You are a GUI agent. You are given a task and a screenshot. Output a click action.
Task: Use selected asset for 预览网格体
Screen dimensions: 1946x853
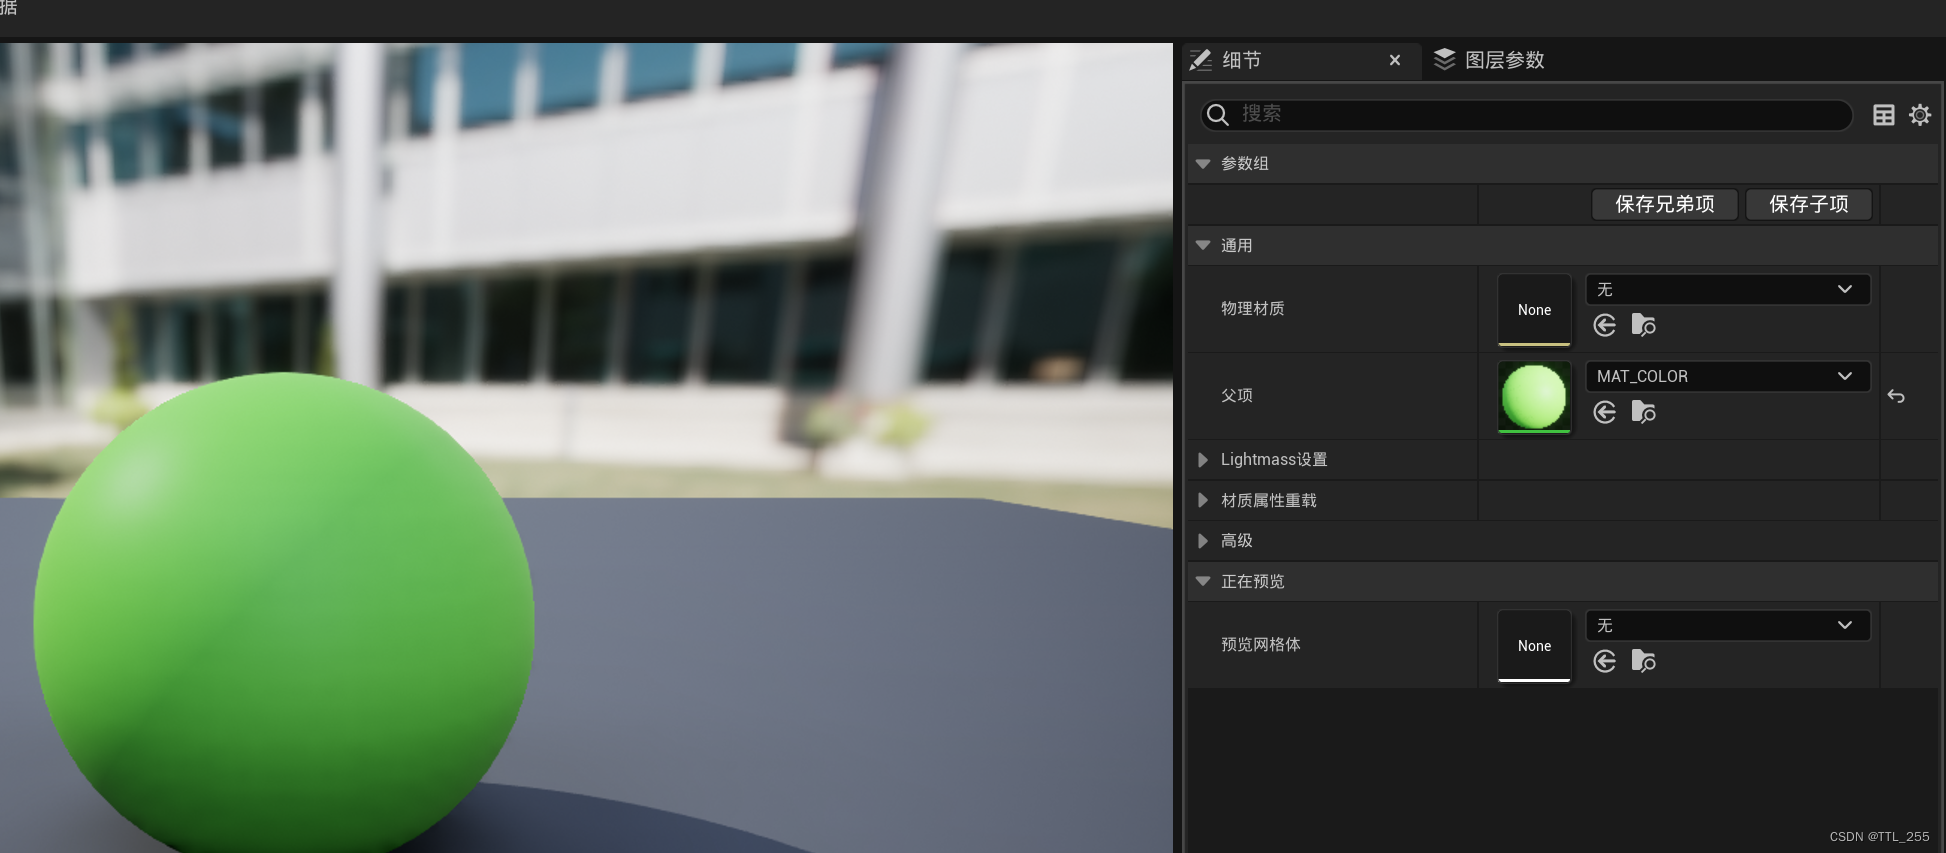click(1605, 661)
